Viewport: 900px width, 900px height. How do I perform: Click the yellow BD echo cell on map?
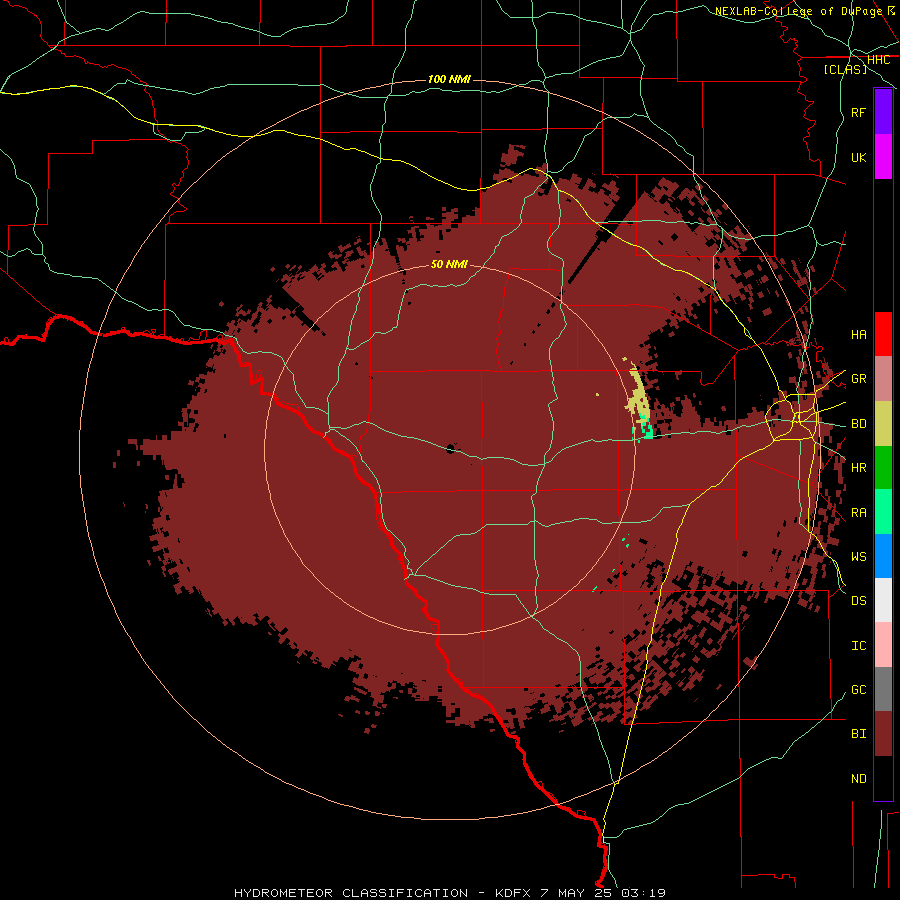[638, 393]
